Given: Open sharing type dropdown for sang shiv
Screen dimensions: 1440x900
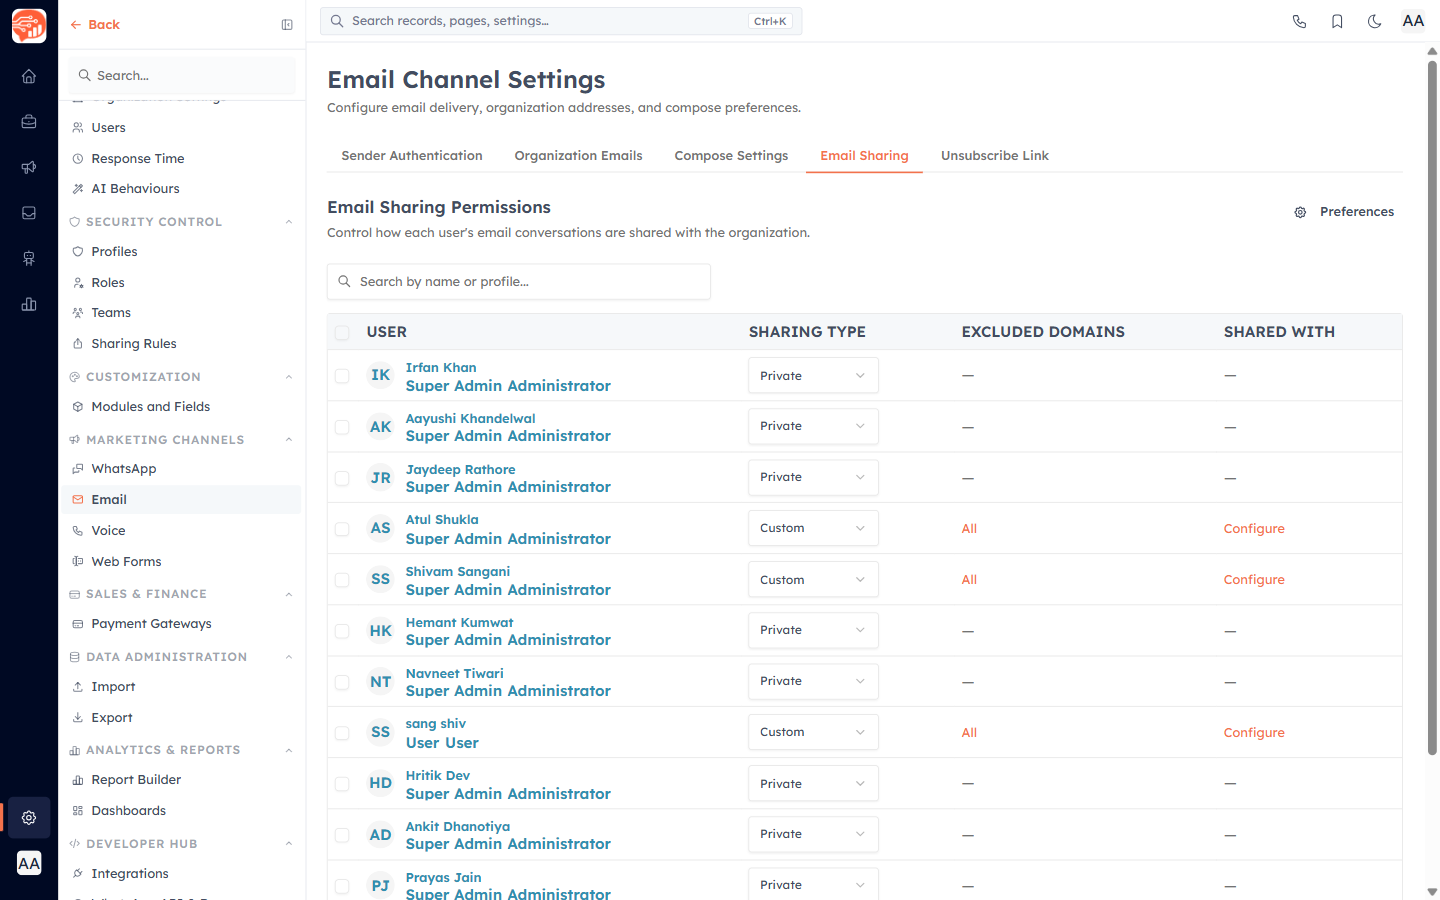Looking at the screenshot, I should (x=813, y=732).
